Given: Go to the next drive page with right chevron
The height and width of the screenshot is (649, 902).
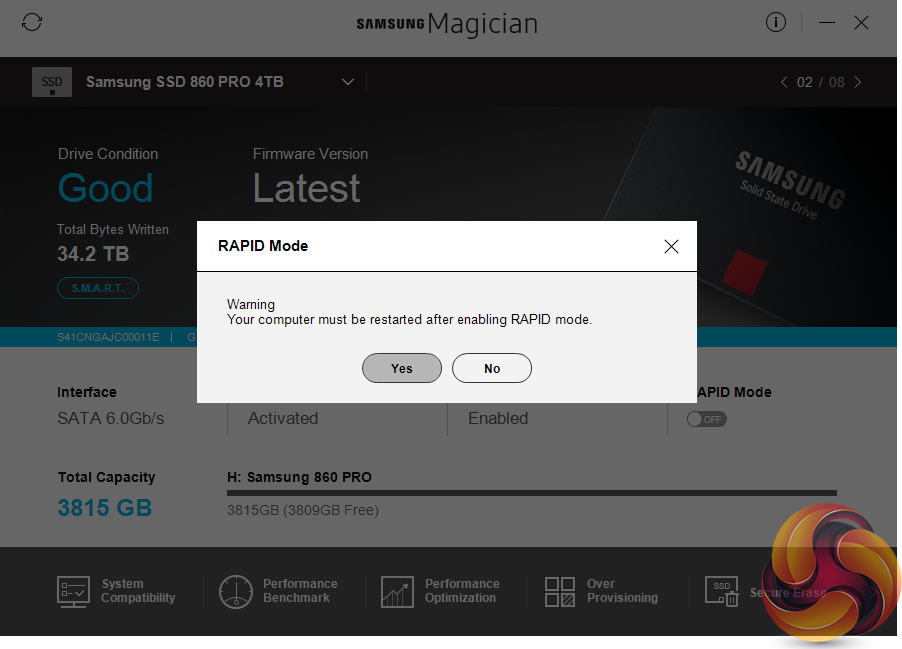Looking at the screenshot, I should click(858, 82).
